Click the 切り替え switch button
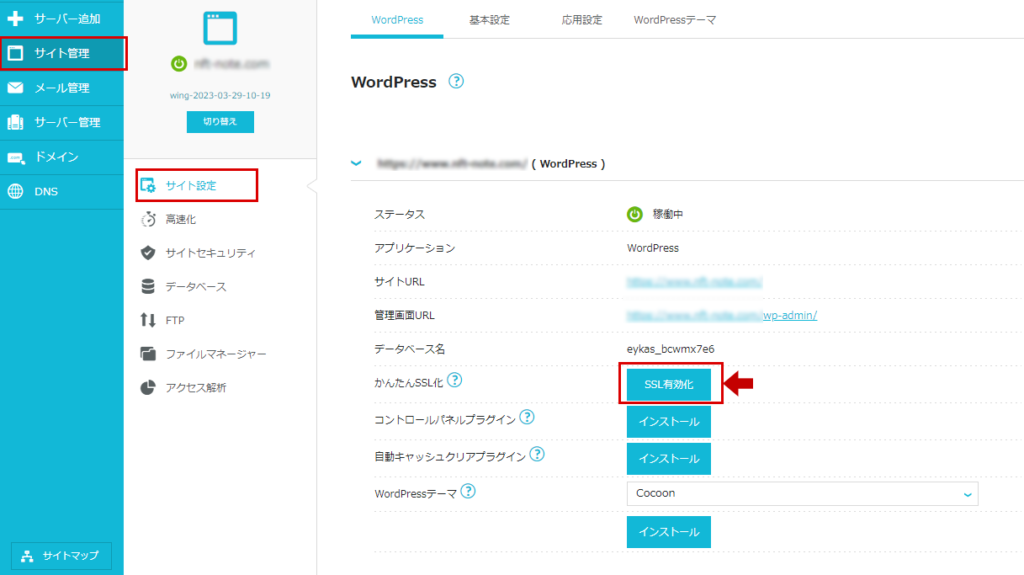Viewport: 1024px width, 575px height. click(x=220, y=122)
